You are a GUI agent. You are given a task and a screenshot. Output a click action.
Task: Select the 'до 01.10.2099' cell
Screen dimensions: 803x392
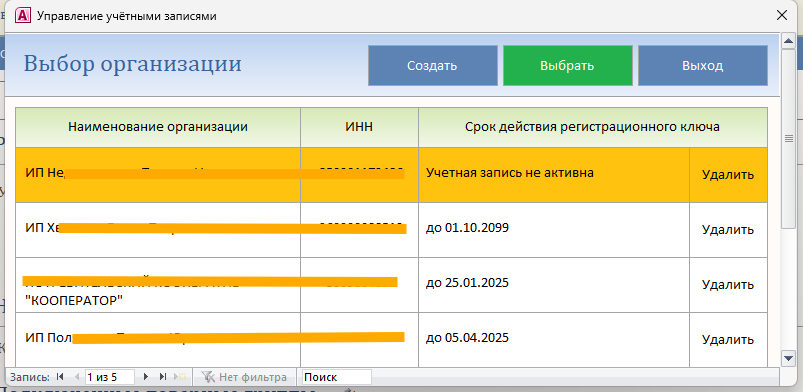point(554,230)
